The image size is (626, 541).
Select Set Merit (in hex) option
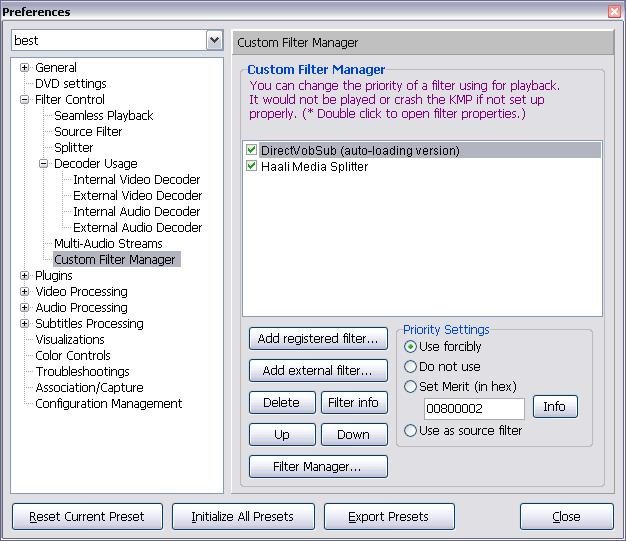410,387
